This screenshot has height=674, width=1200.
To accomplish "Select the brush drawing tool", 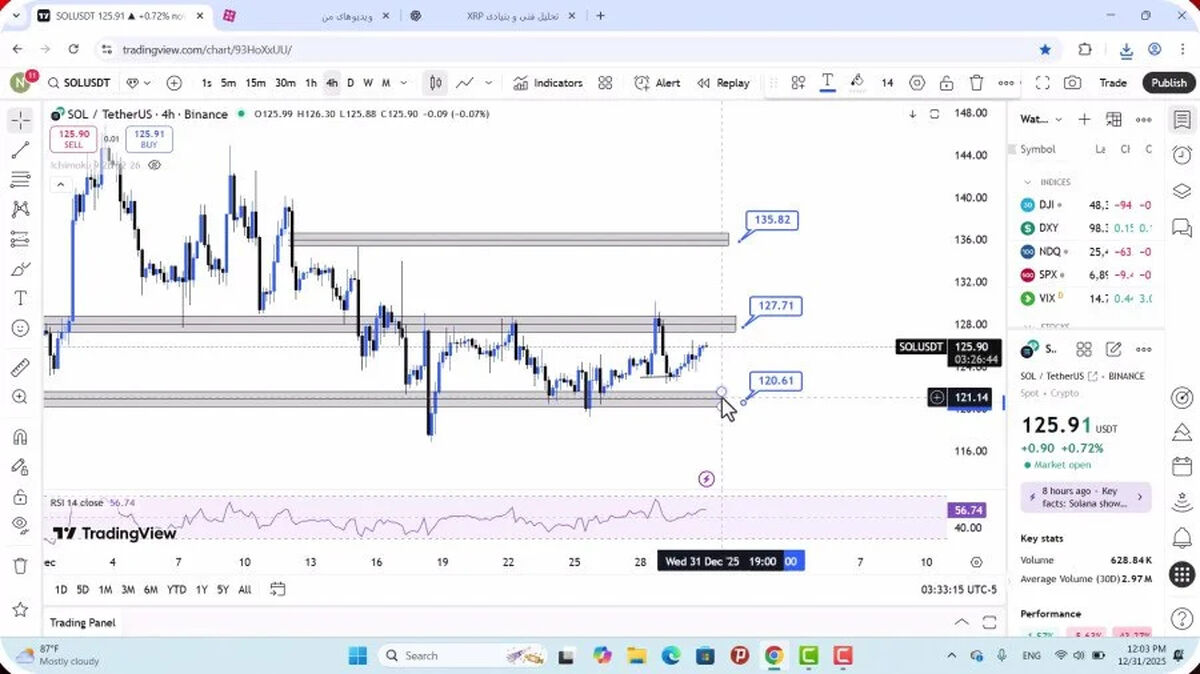I will (20, 269).
